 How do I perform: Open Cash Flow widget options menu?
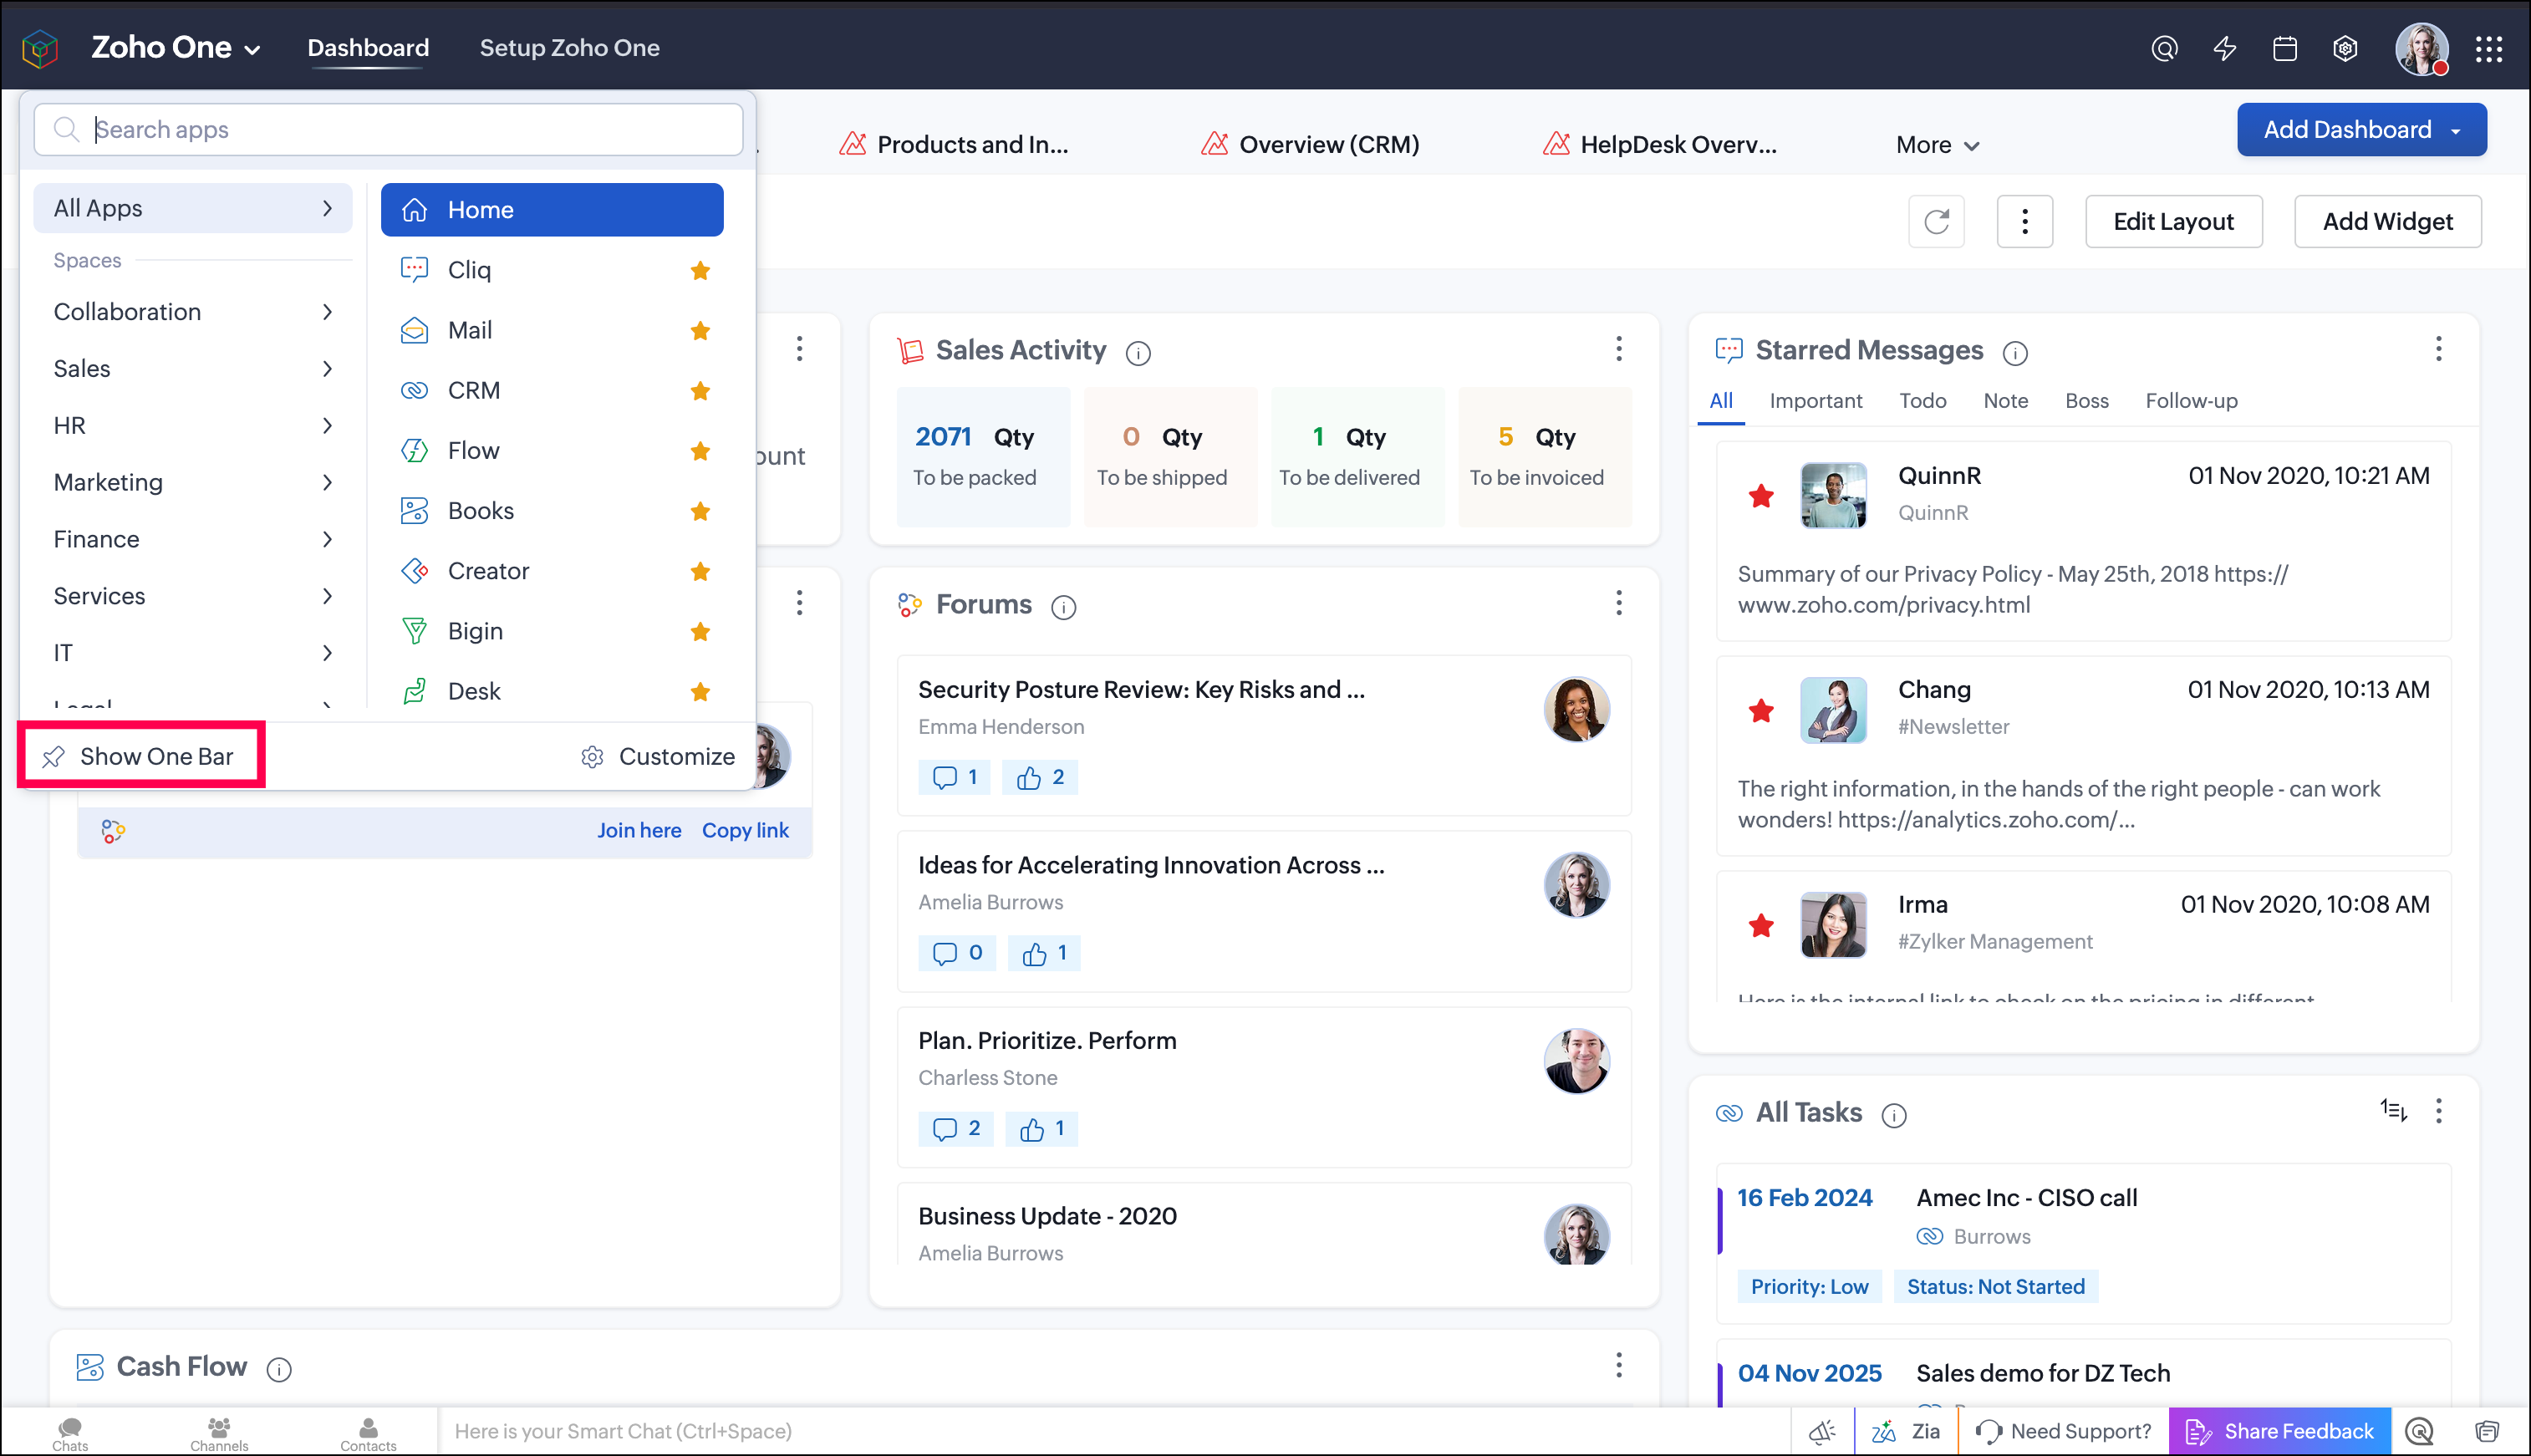(1618, 1365)
